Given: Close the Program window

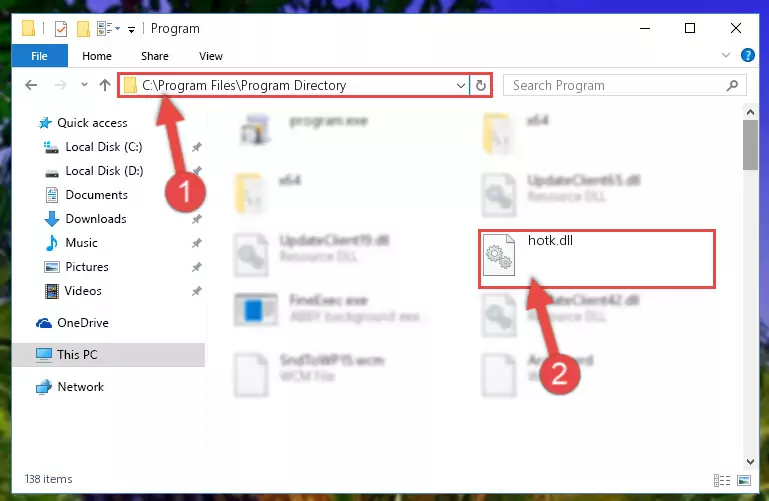Looking at the screenshot, I should 736,28.
